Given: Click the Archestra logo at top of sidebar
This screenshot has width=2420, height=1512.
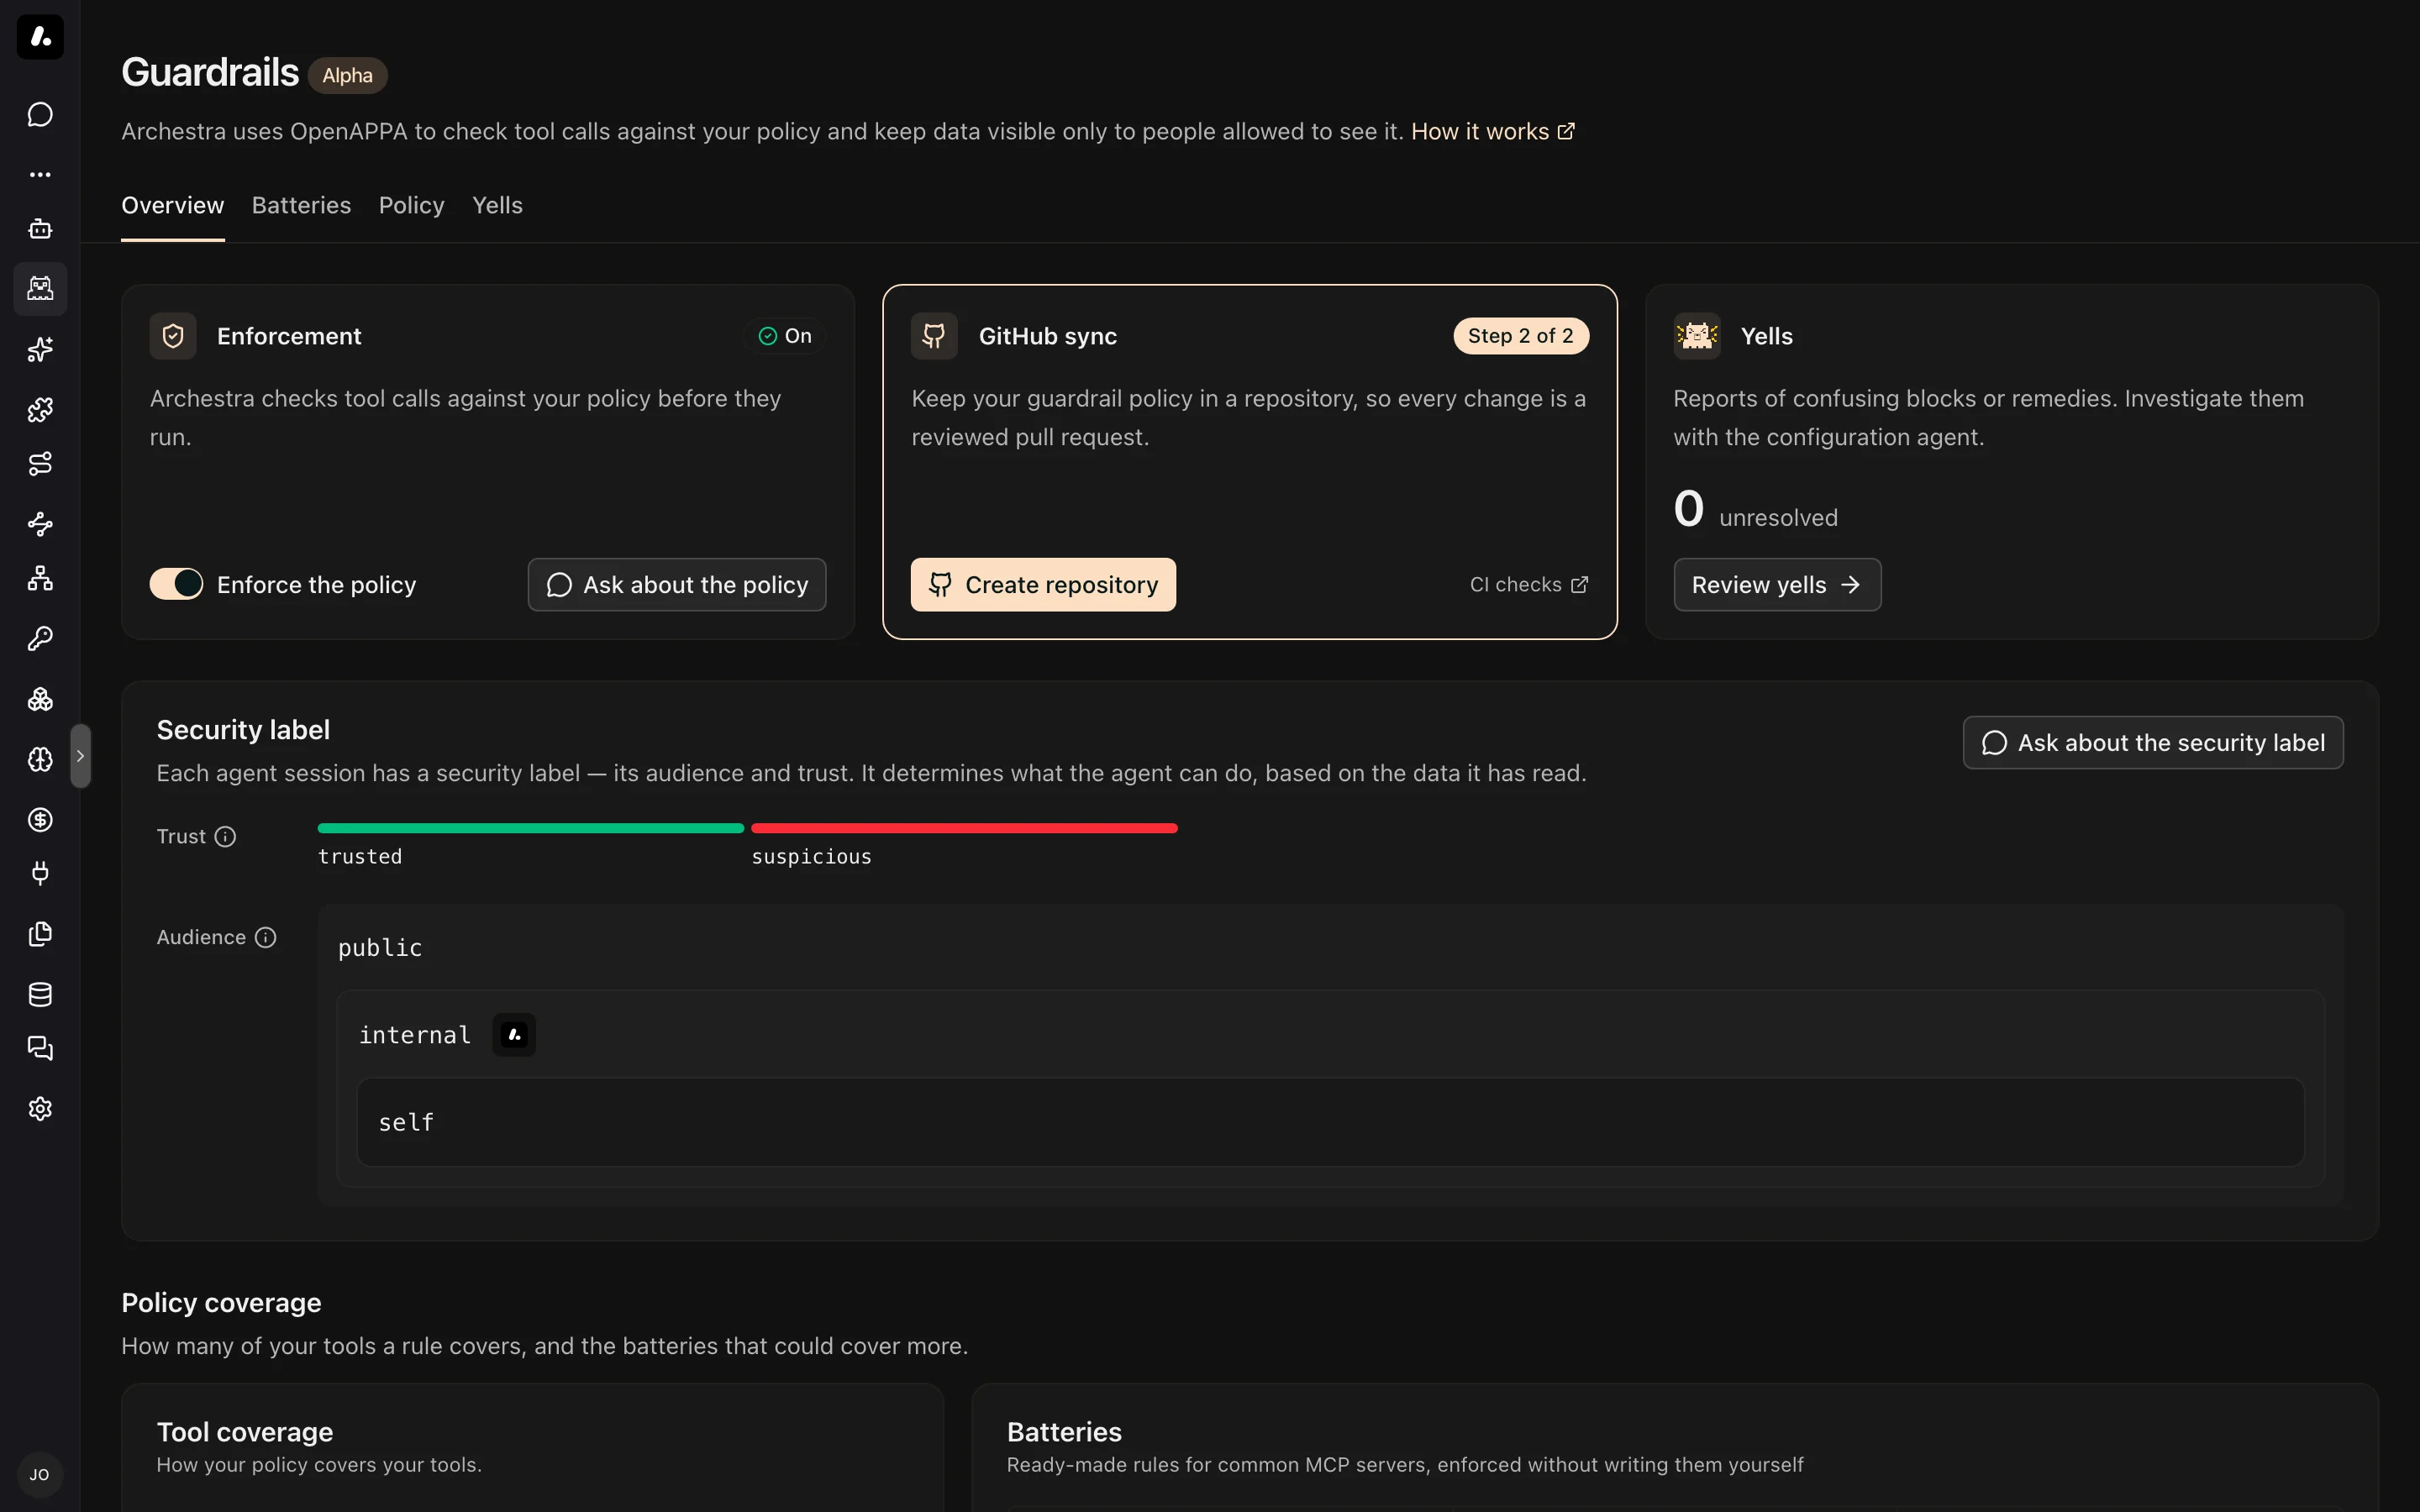Looking at the screenshot, I should [x=40, y=37].
